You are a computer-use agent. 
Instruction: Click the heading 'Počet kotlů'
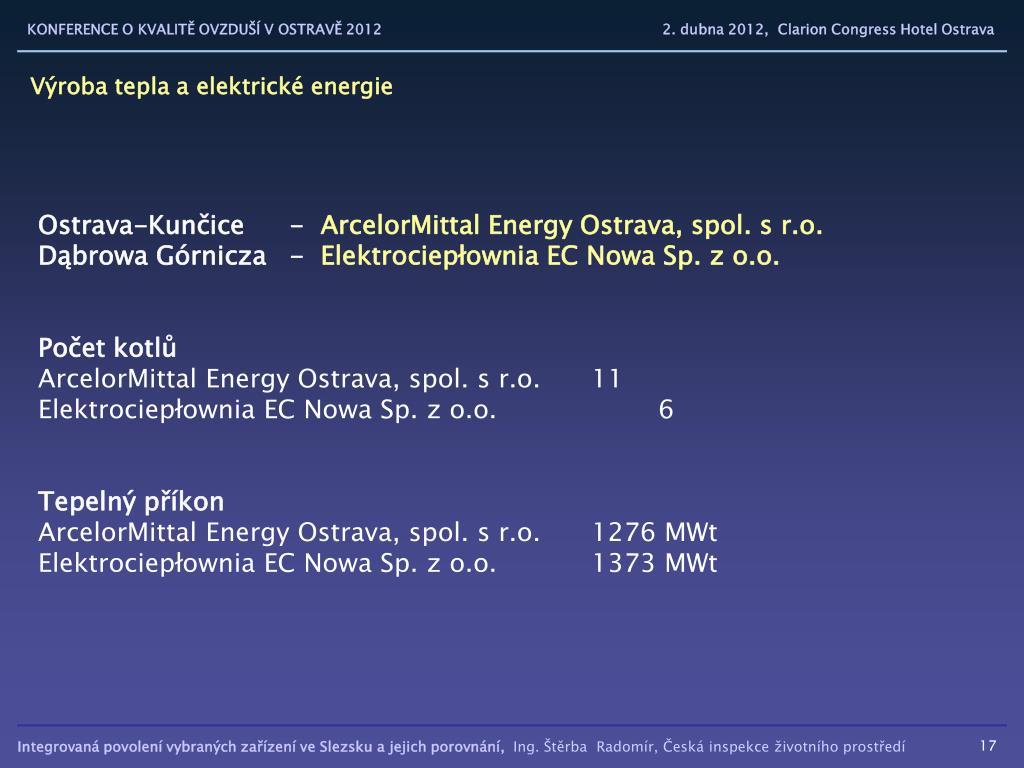click(107, 347)
